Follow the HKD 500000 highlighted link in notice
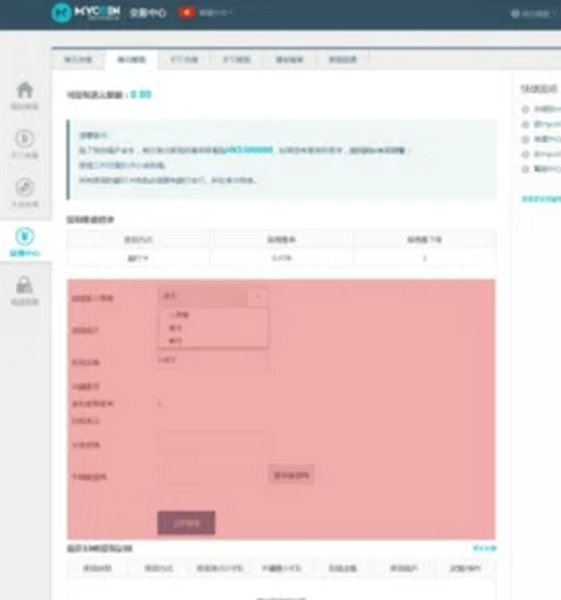The width and height of the screenshot is (561, 600). coord(249,149)
